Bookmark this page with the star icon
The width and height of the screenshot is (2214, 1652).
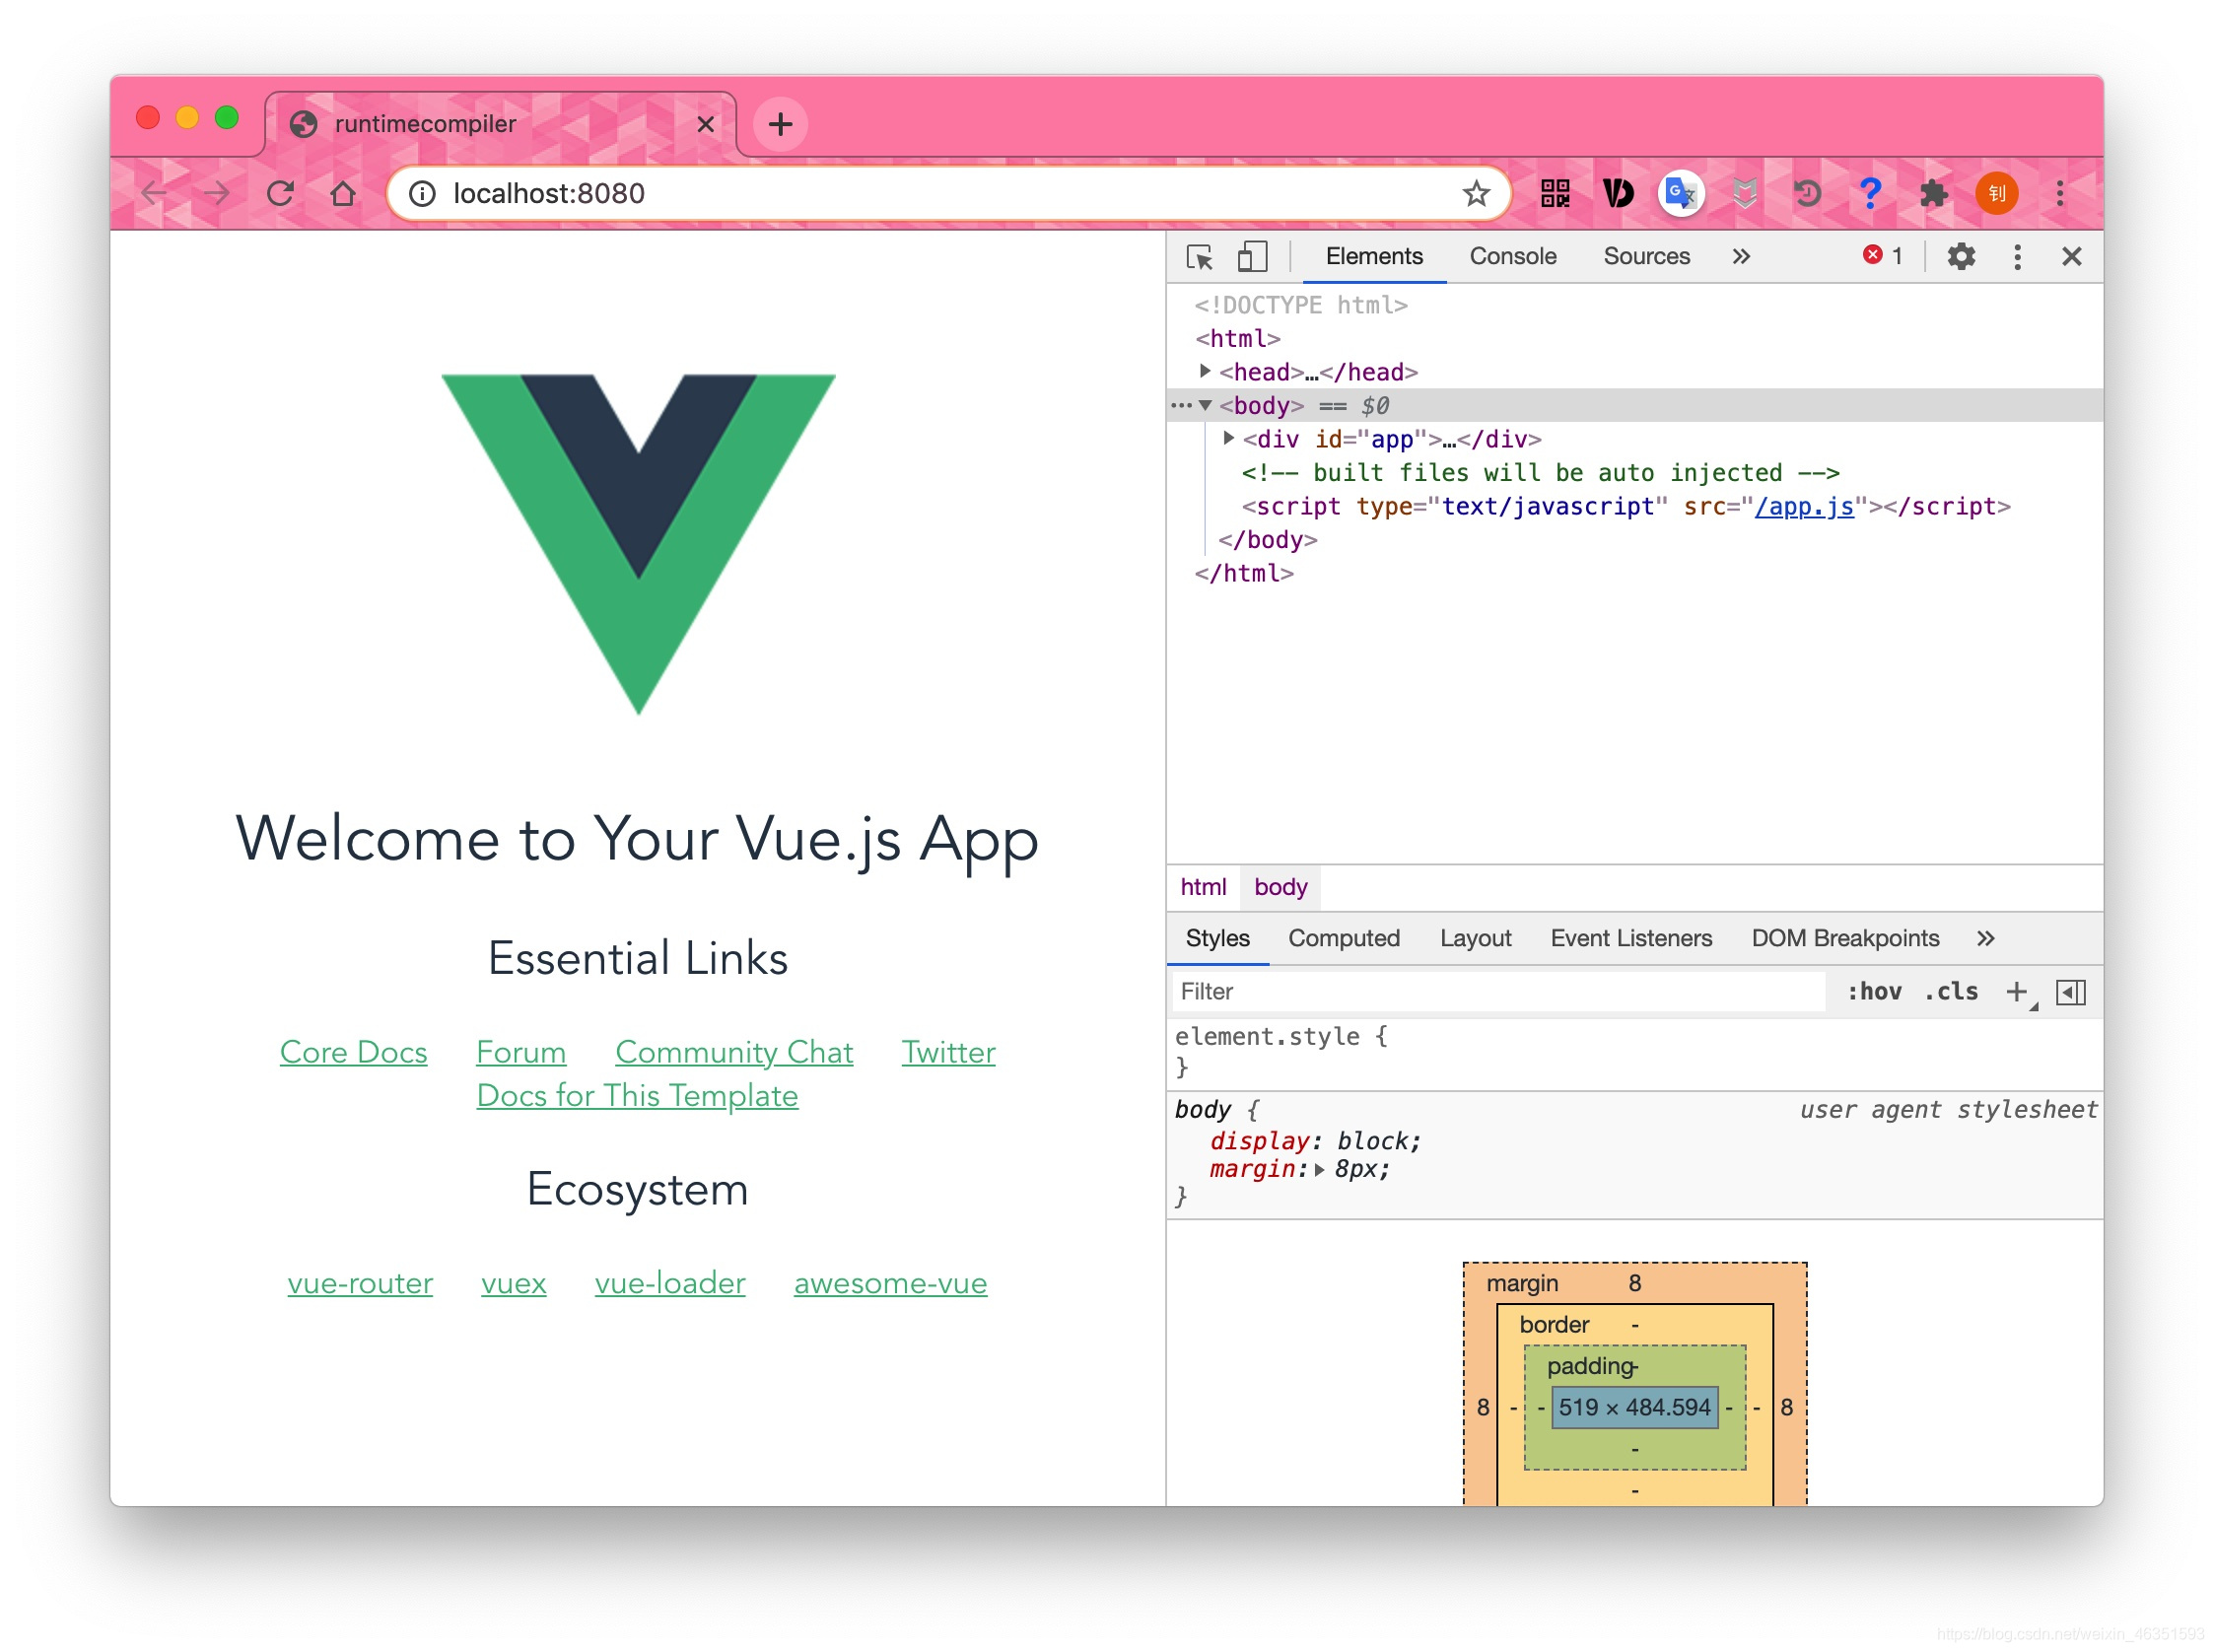point(1475,193)
